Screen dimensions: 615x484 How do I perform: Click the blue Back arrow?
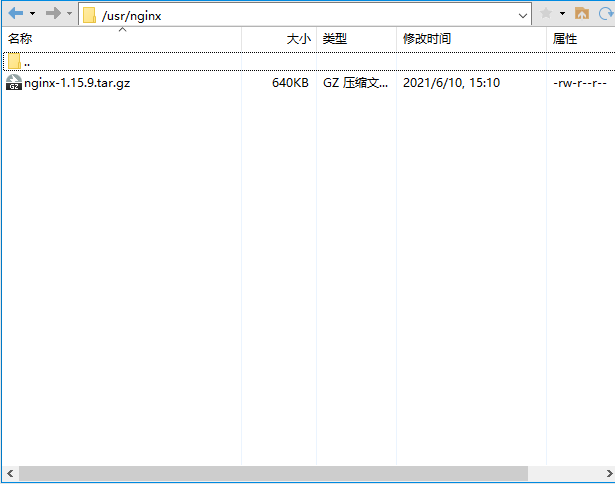click(x=16, y=13)
